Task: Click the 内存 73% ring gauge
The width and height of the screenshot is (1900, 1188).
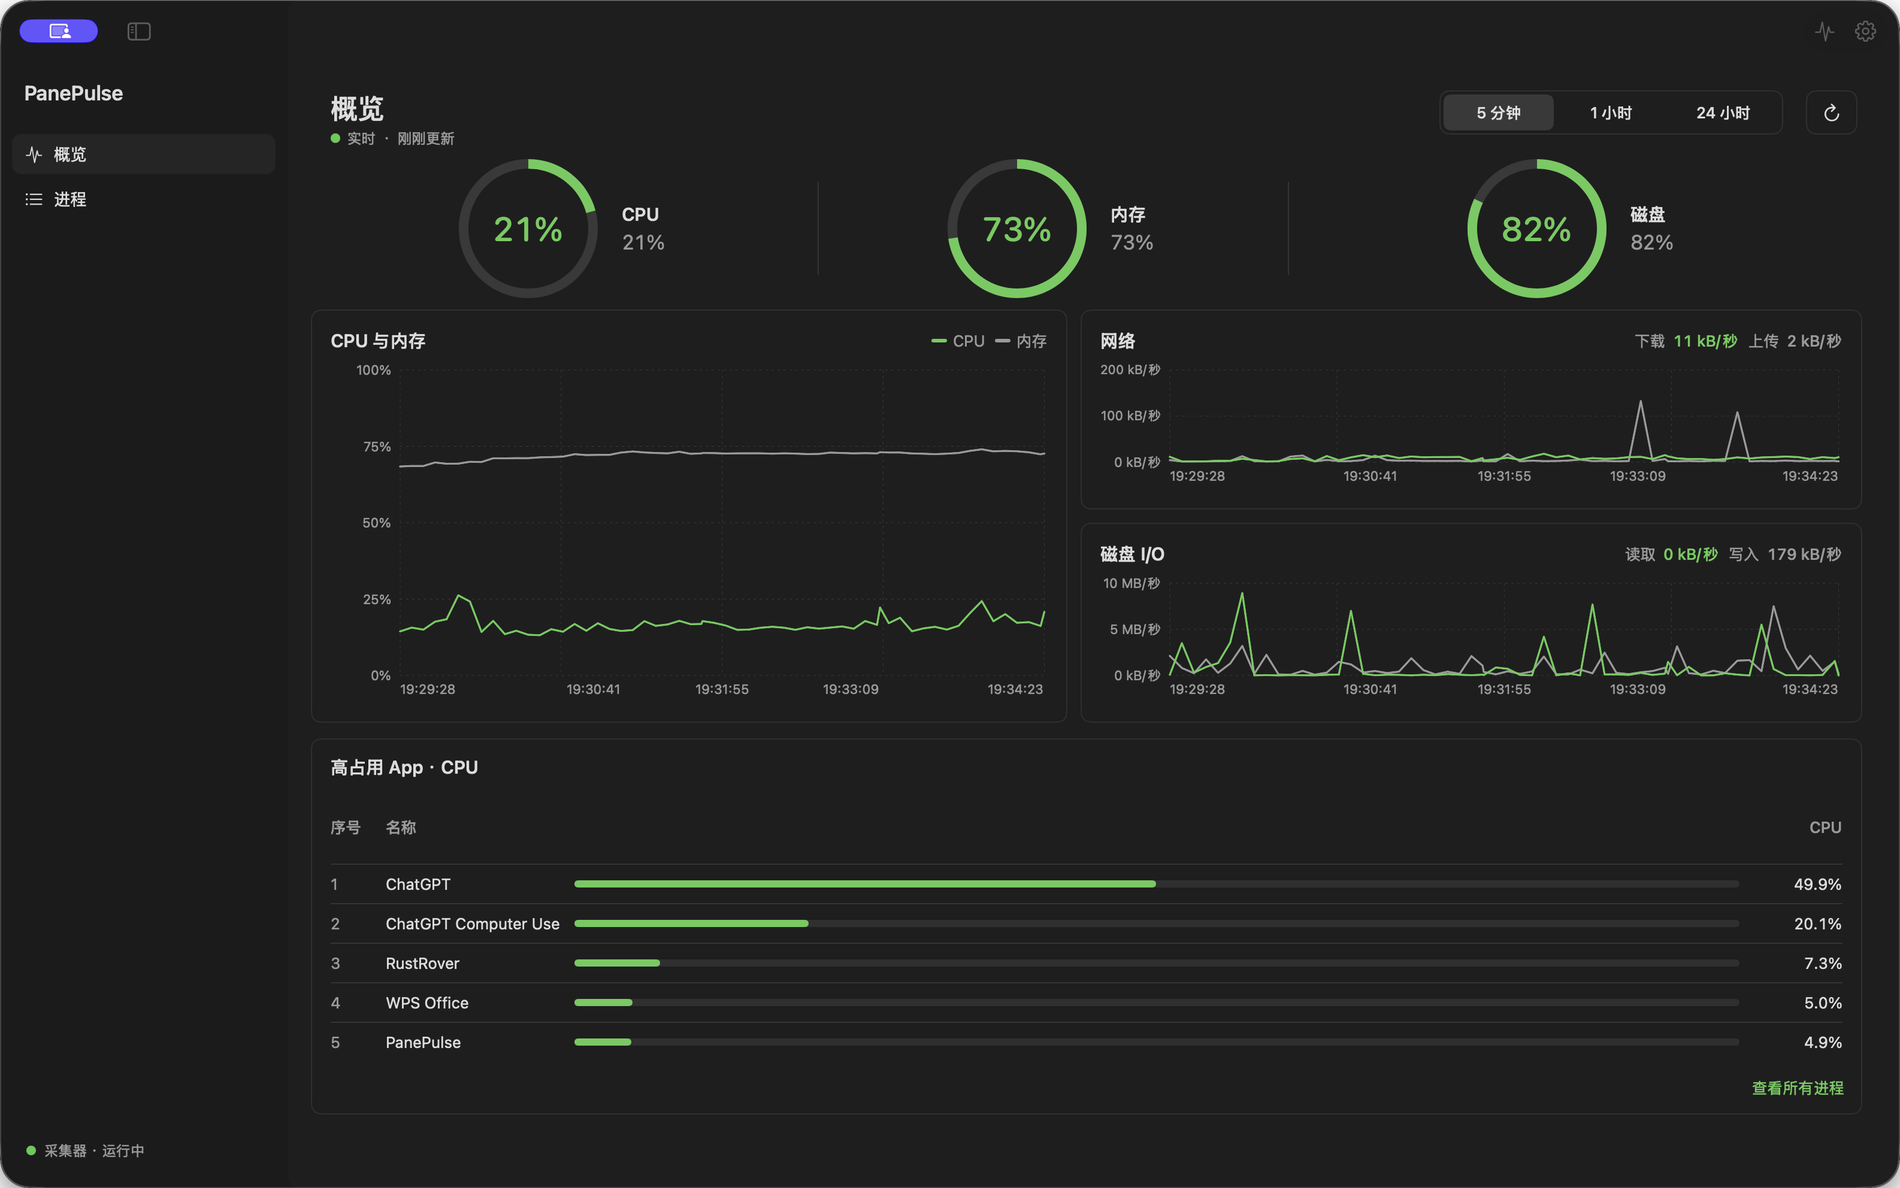Action: tap(1017, 228)
